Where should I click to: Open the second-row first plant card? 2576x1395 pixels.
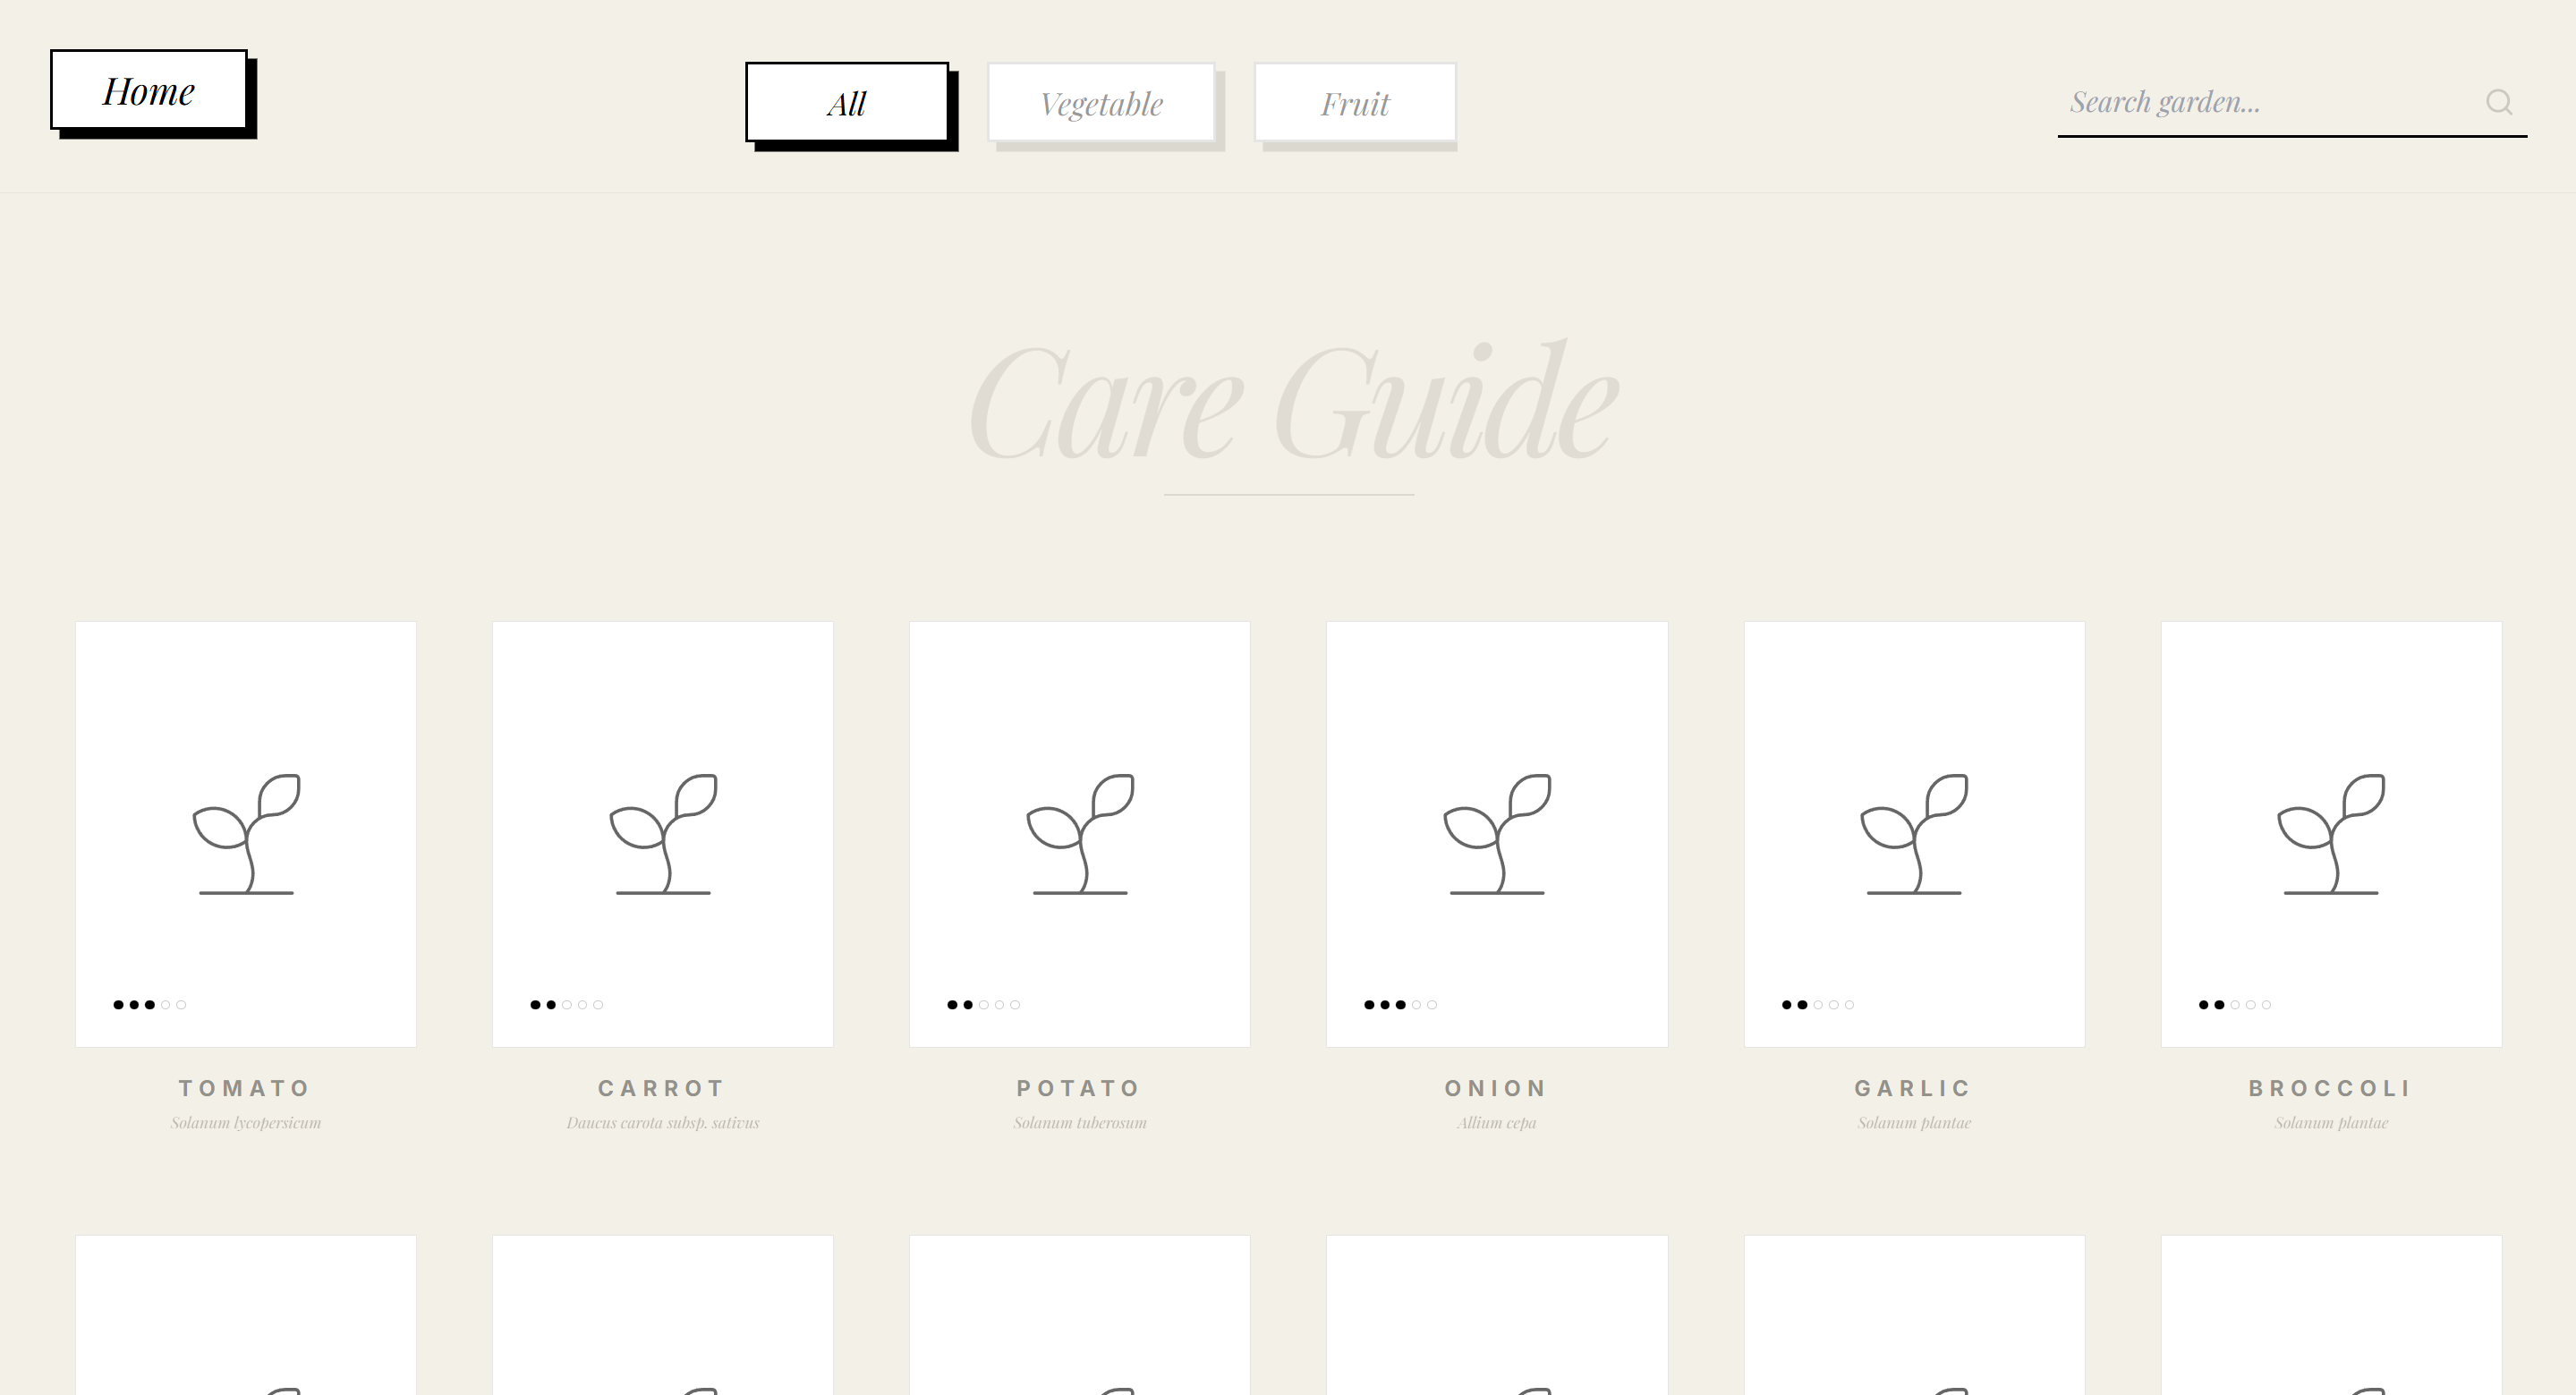pos(246,1315)
